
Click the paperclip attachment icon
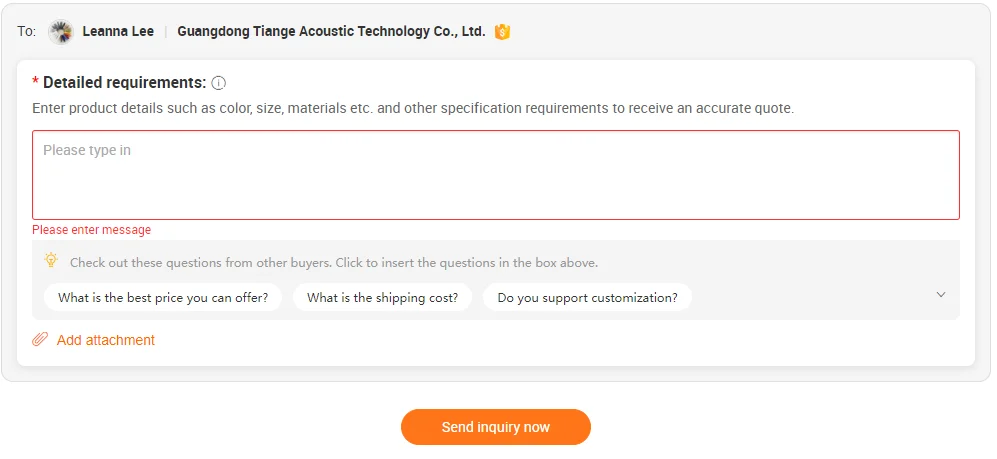40,340
